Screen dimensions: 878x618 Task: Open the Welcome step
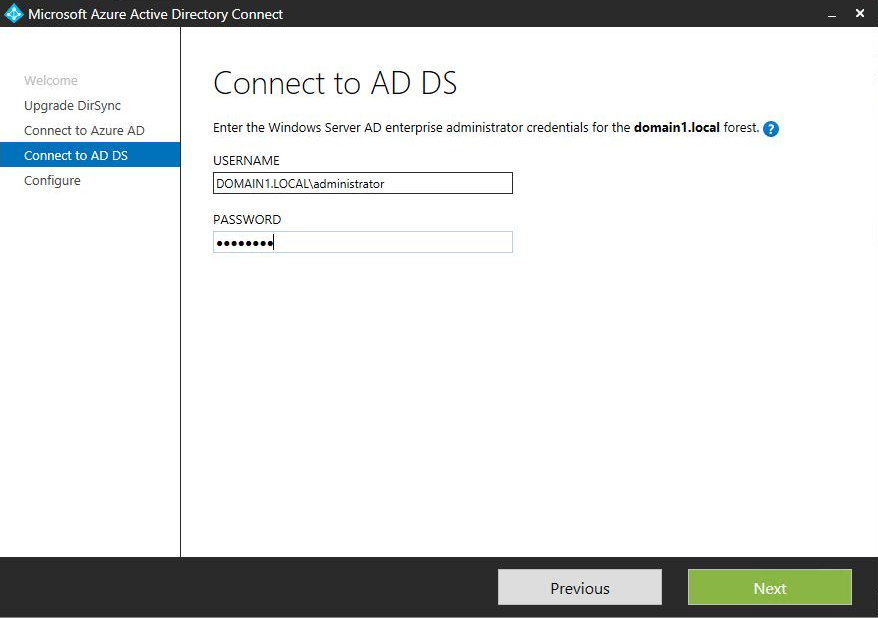(x=51, y=81)
